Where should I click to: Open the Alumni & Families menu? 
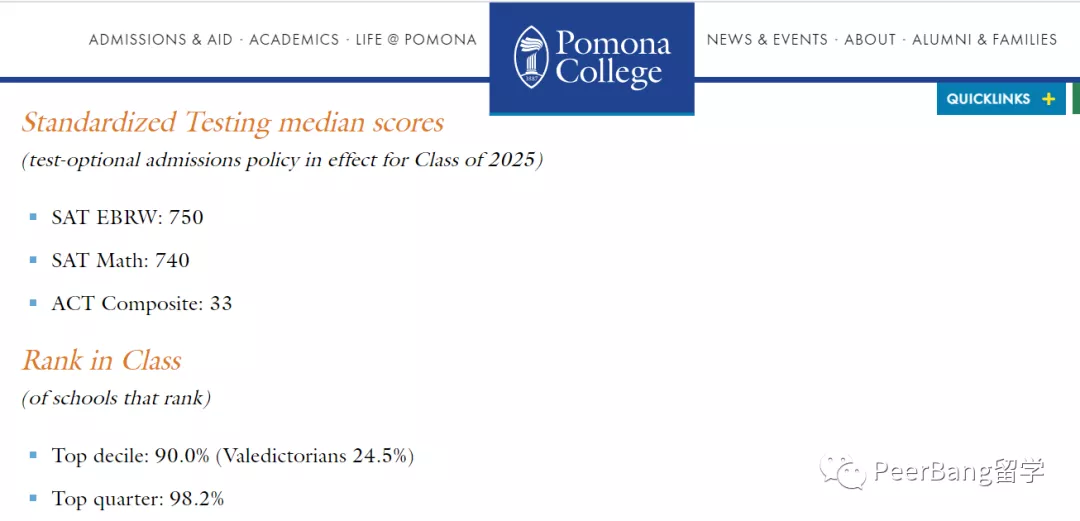coord(984,40)
